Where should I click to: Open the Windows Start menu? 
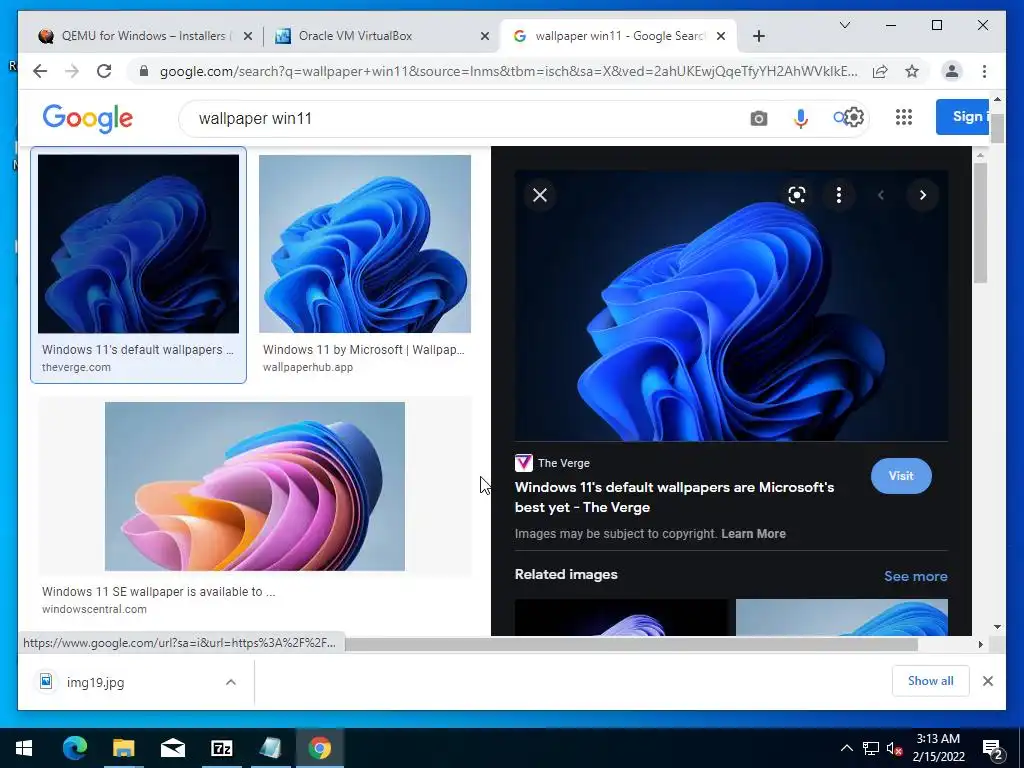coord(24,748)
